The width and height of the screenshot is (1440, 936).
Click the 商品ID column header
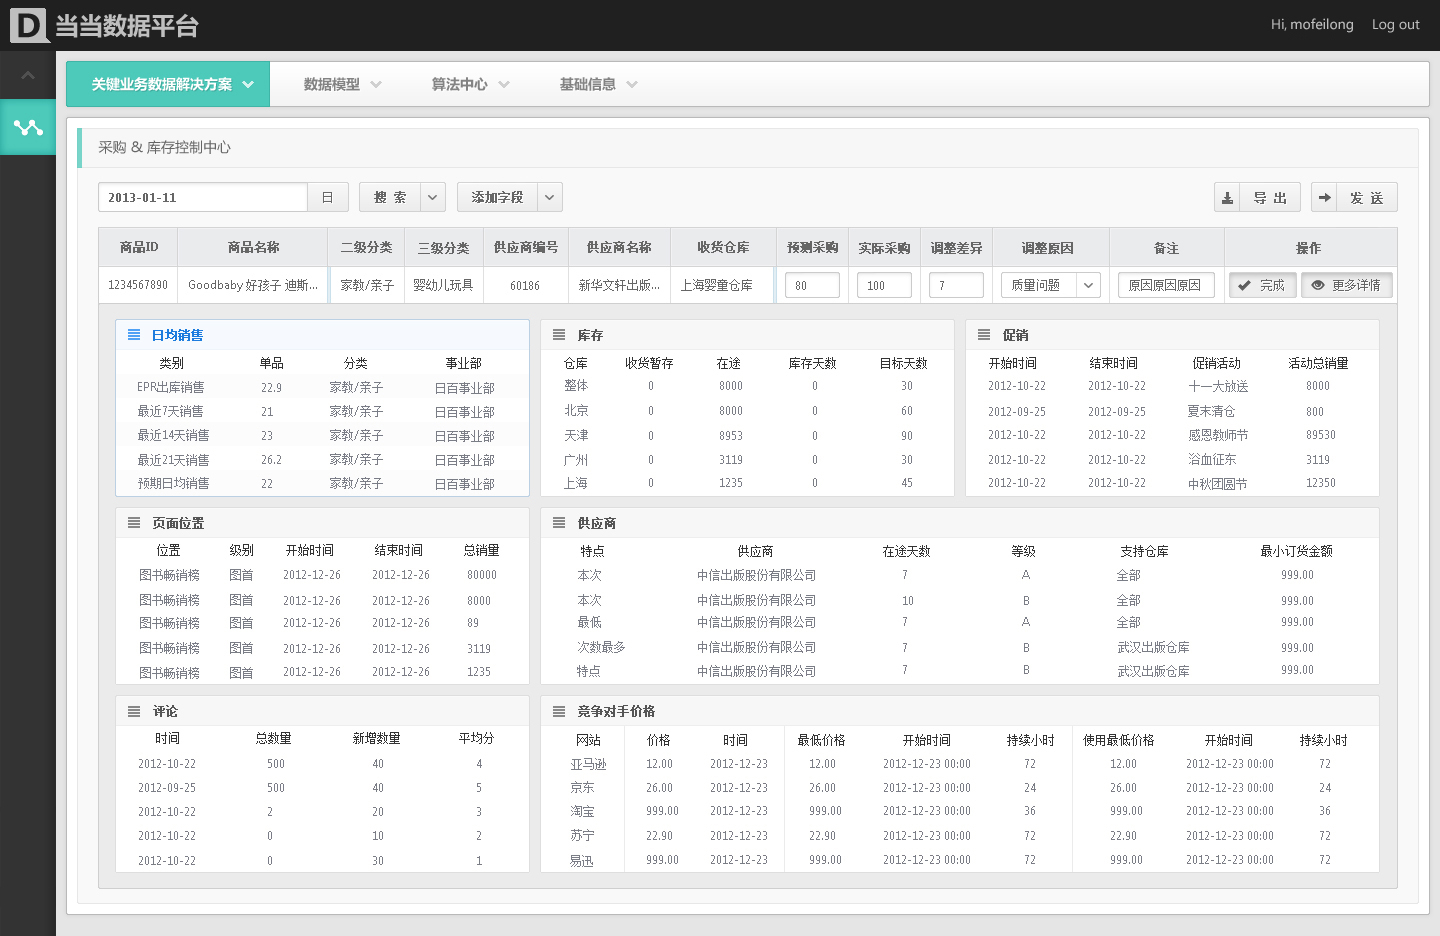coord(139,247)
